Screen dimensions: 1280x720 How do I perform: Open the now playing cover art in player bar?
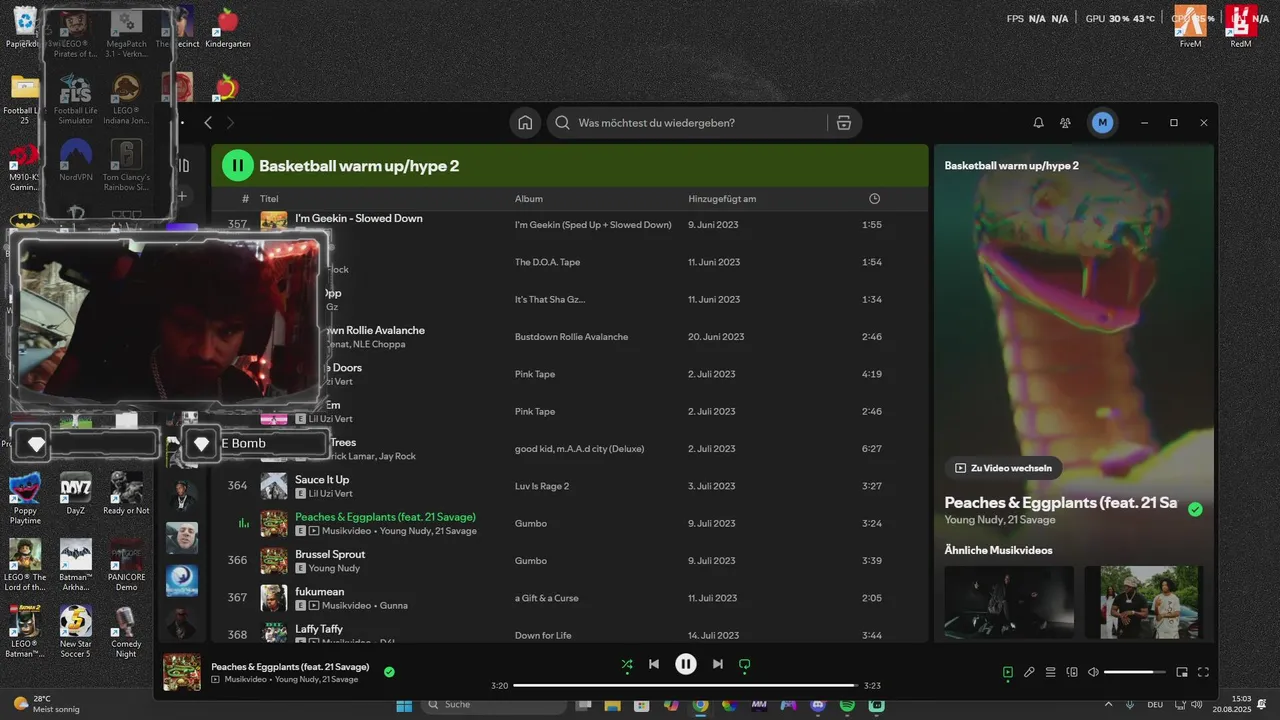182,672
